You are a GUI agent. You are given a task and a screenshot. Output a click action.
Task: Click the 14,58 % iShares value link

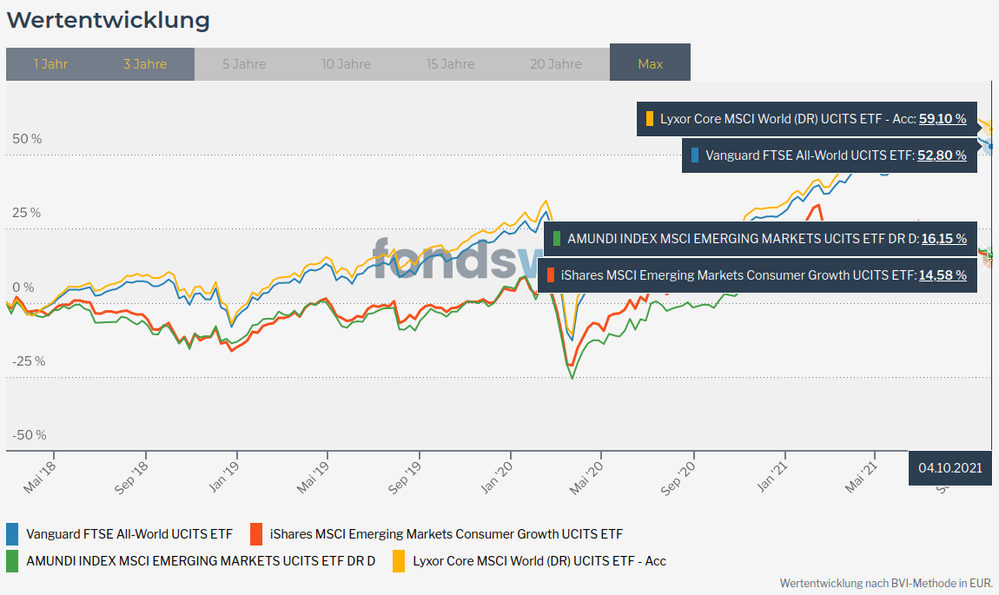pyautogui.click(x=942, y=274)
